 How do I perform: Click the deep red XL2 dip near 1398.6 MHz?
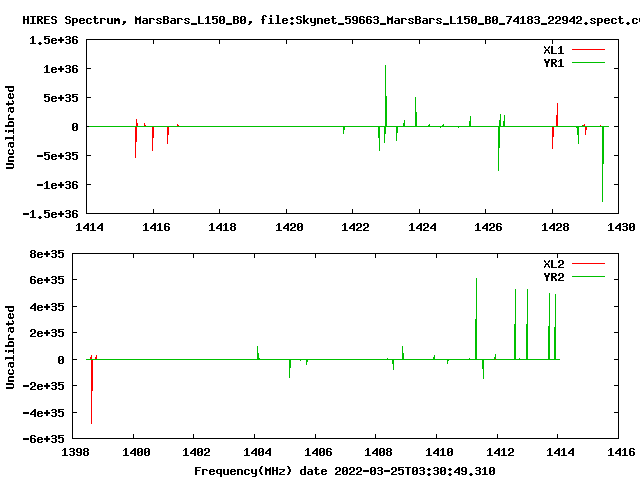click(x=91, y=391)
